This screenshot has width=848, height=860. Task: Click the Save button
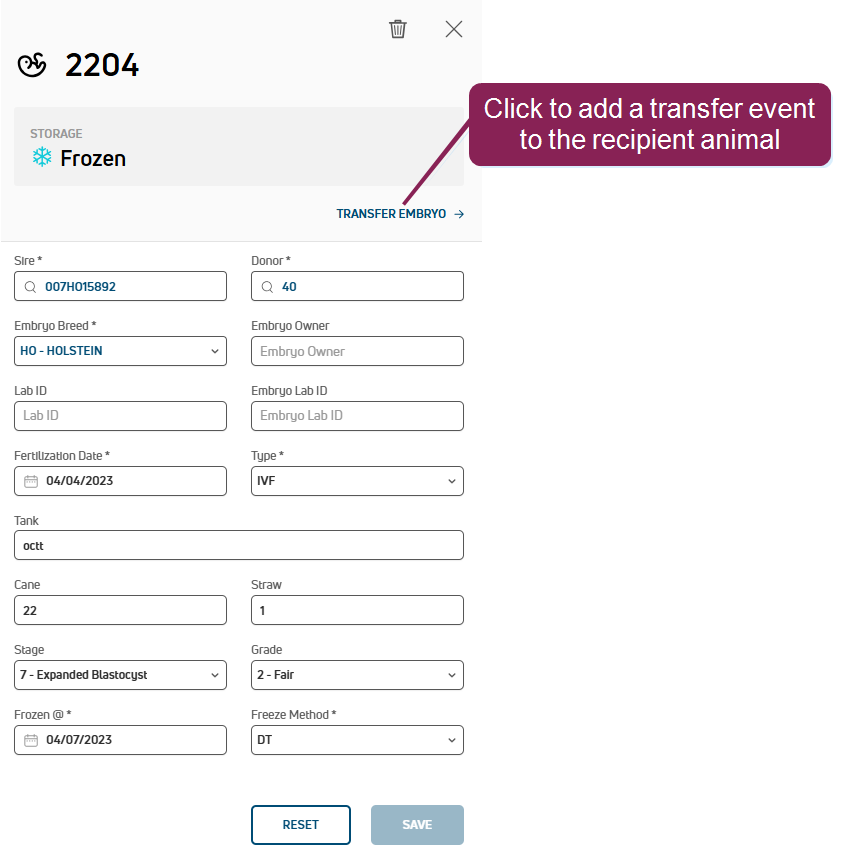pos(417,825)
